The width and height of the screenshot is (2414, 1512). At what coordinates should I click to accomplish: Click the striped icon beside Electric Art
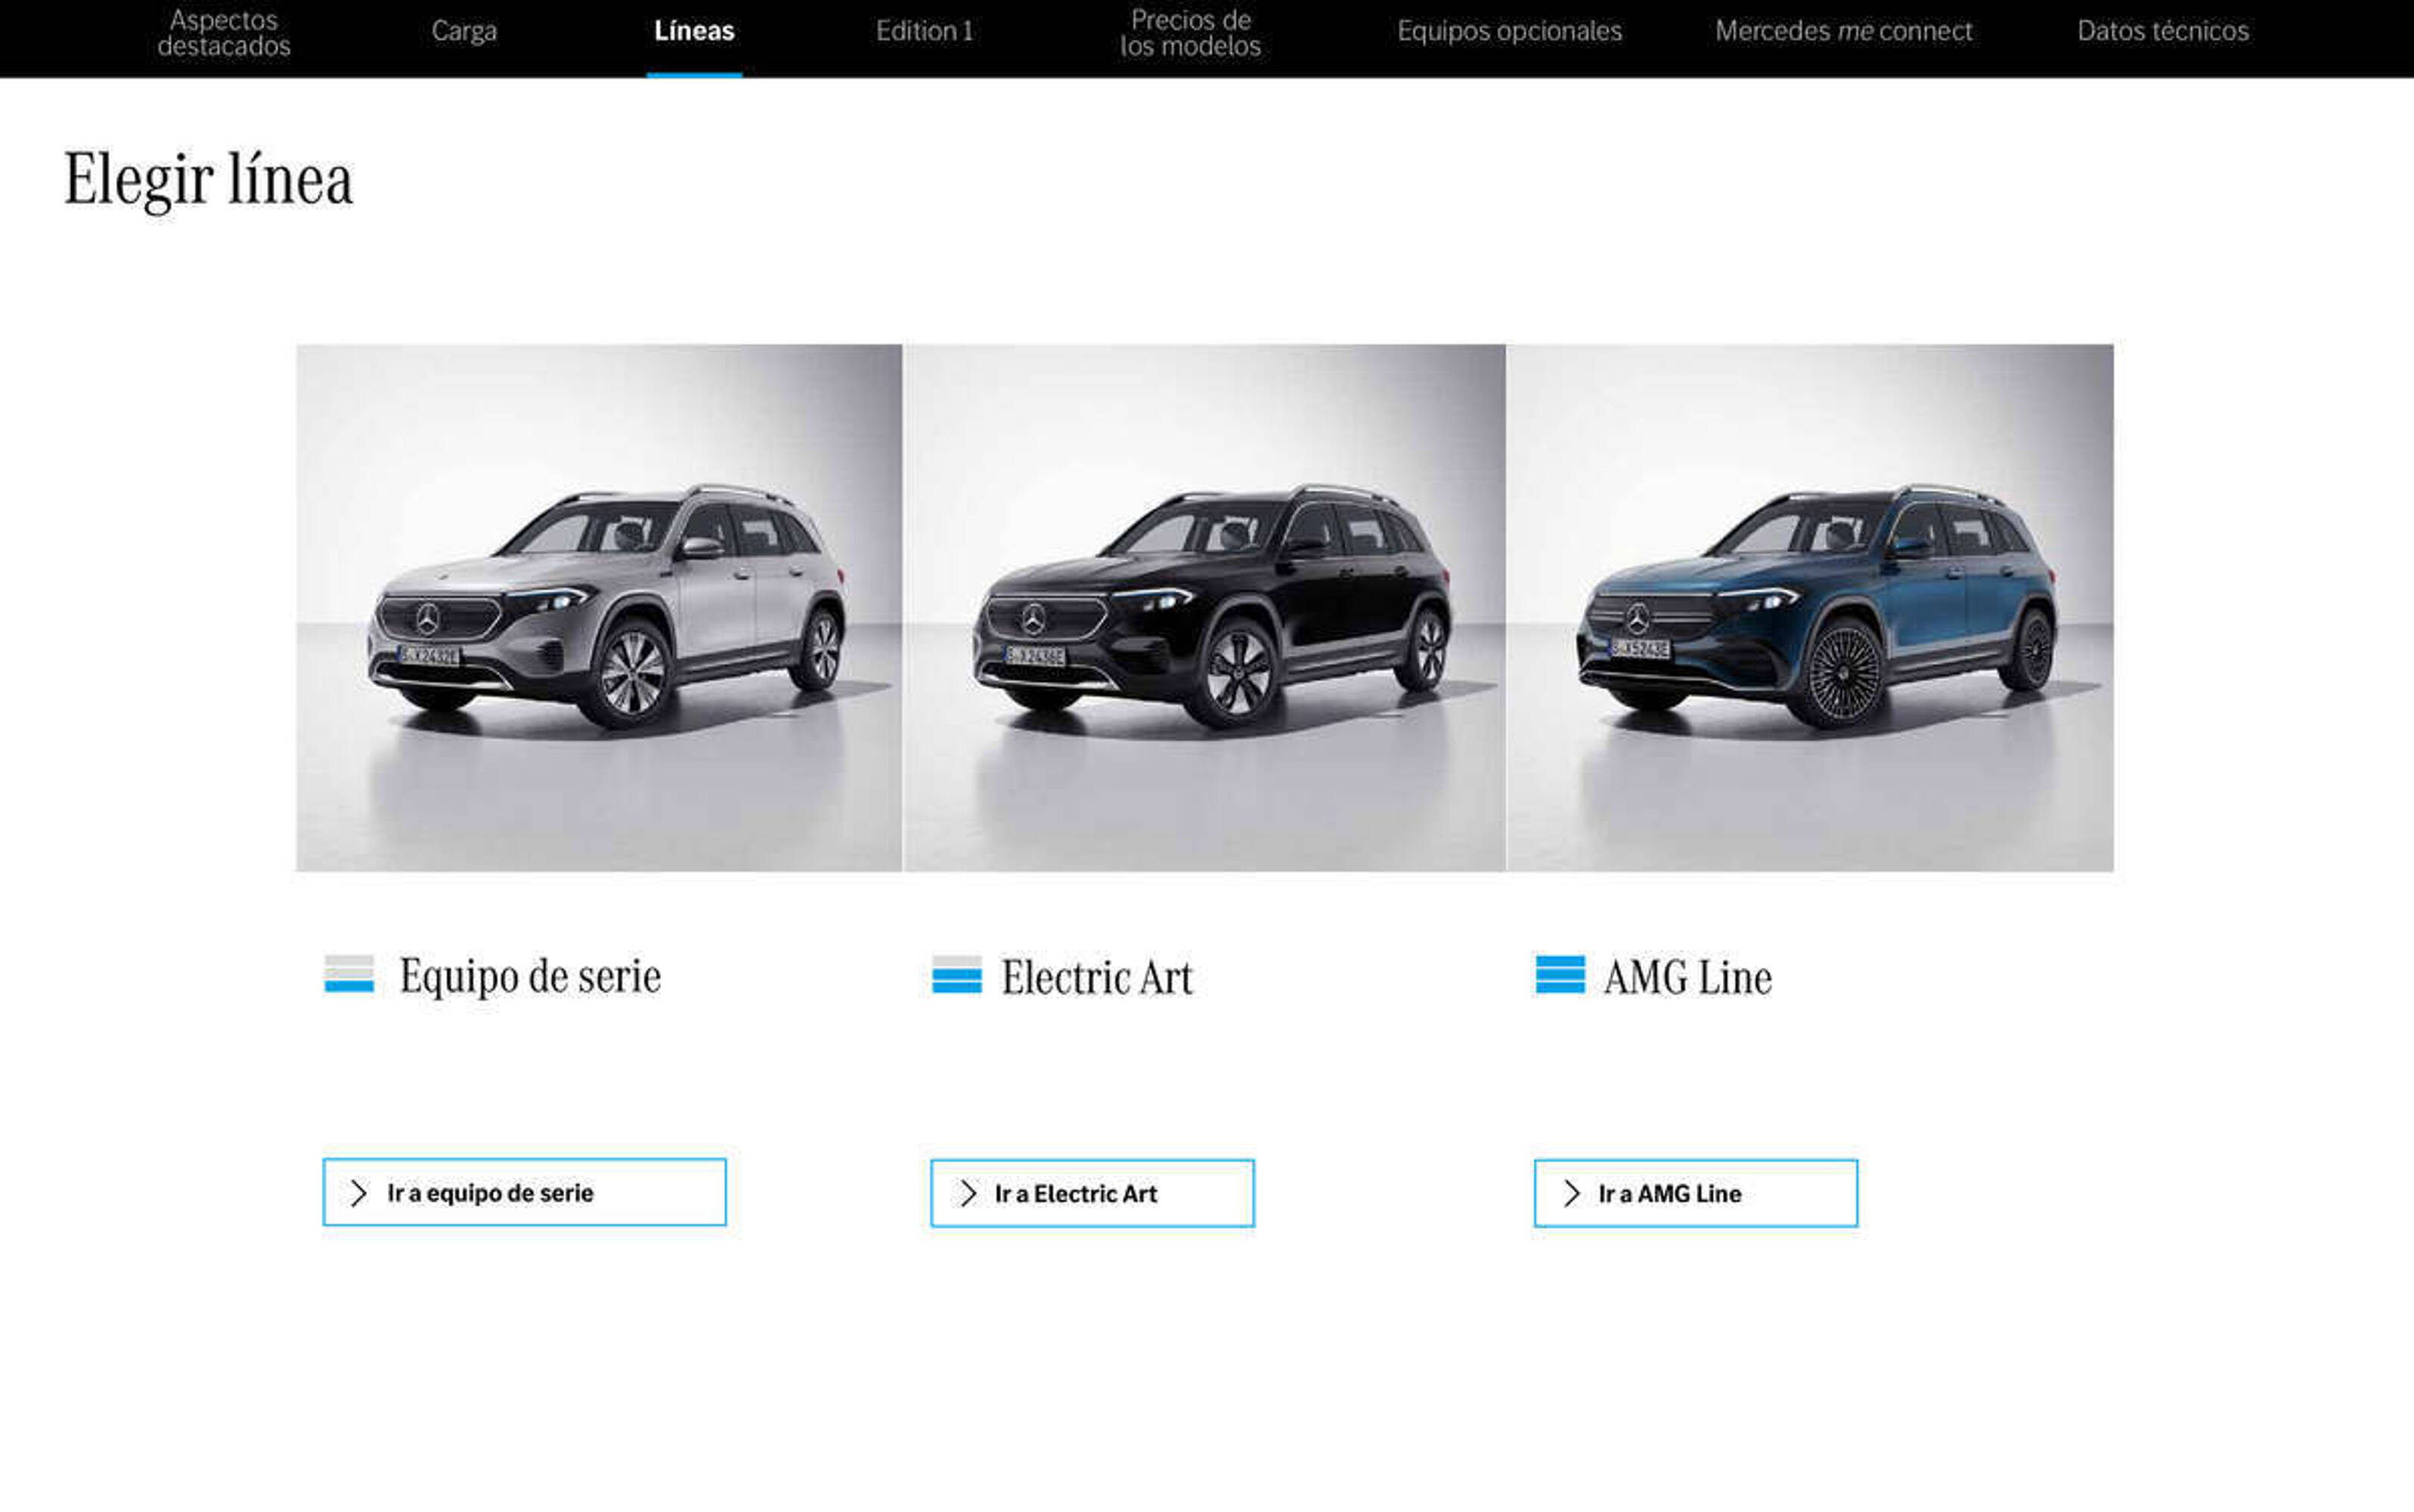point(956,975)
